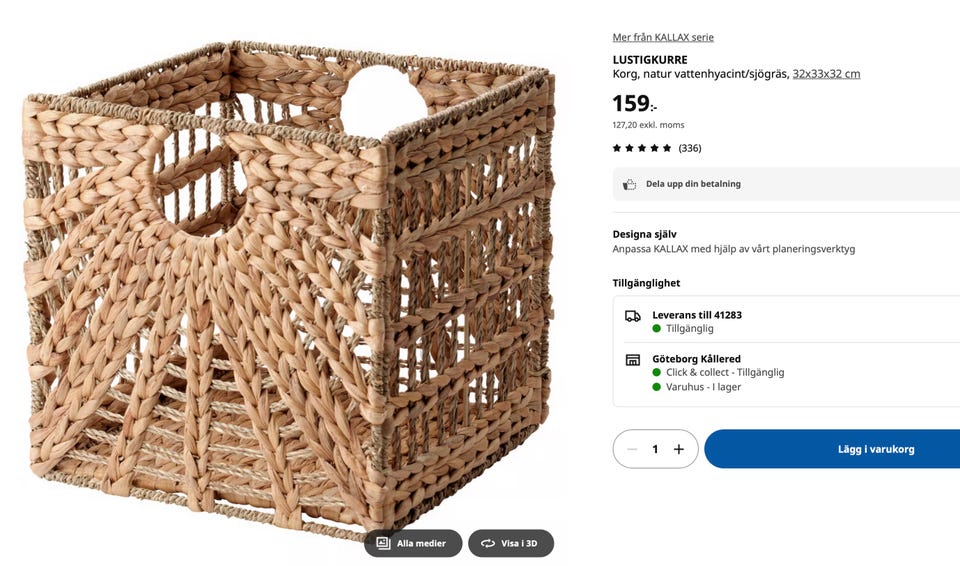Click the 3D rotate icon
This screenshot has width=960, height=566.
pos(488,543)
